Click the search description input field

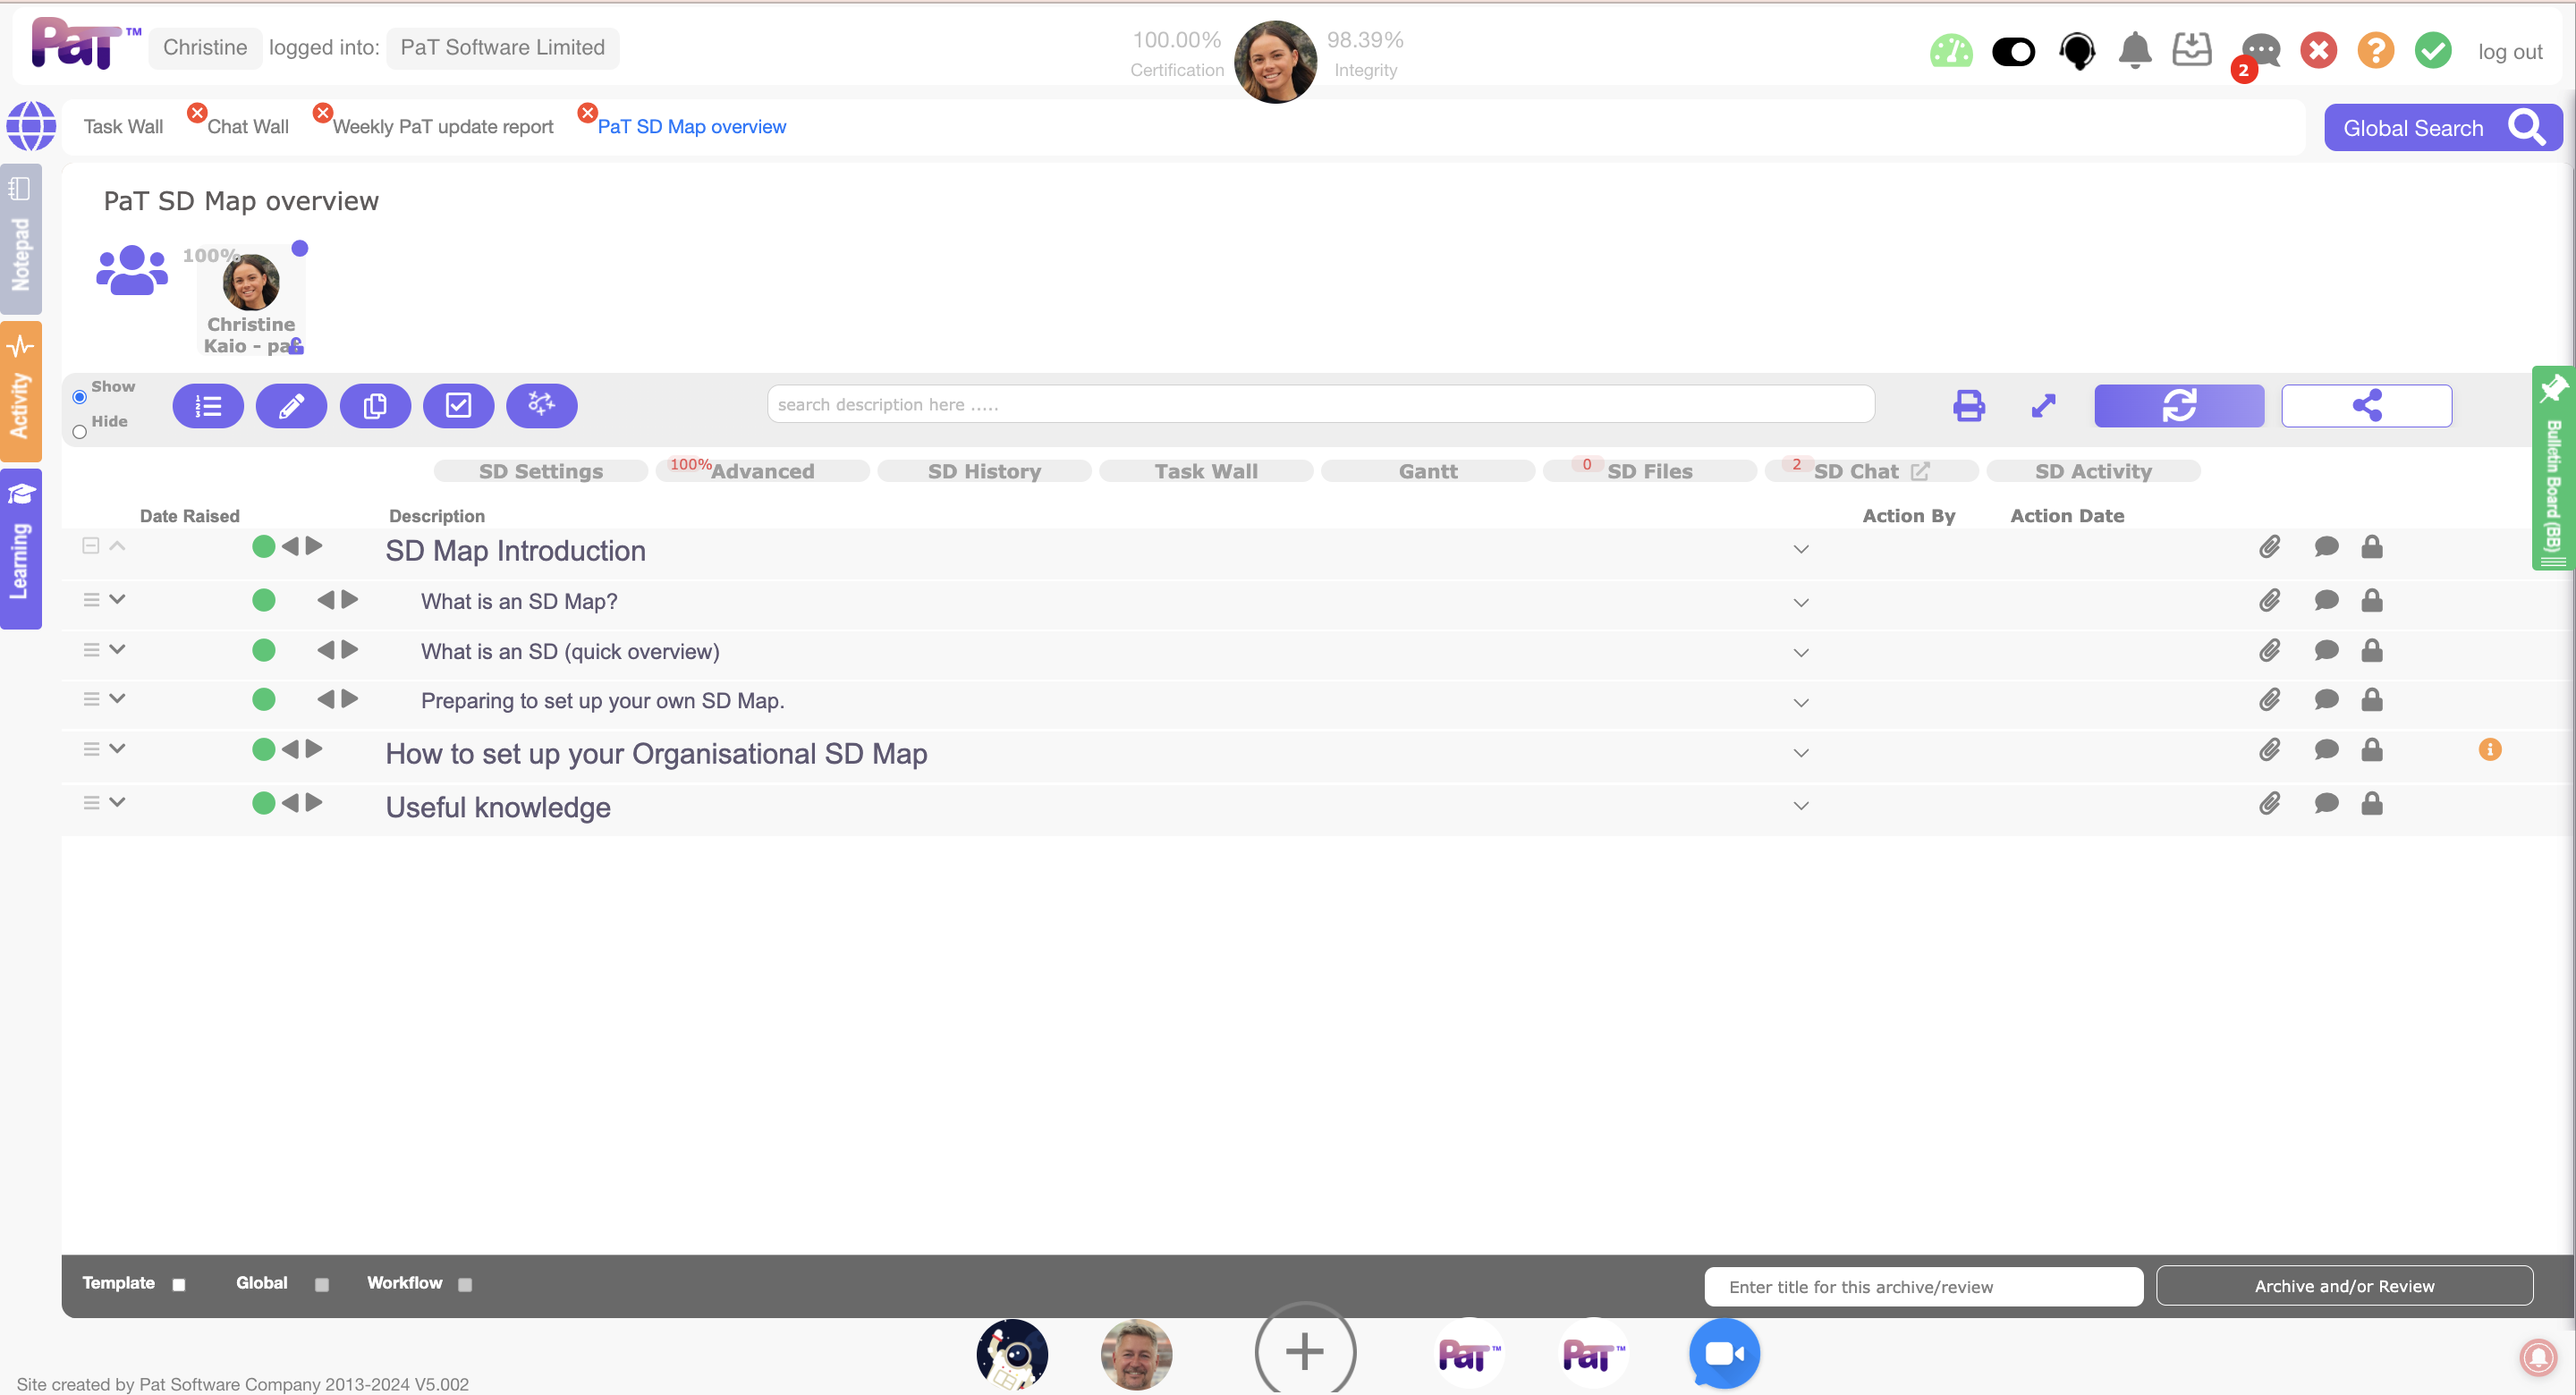(1320, 404)
